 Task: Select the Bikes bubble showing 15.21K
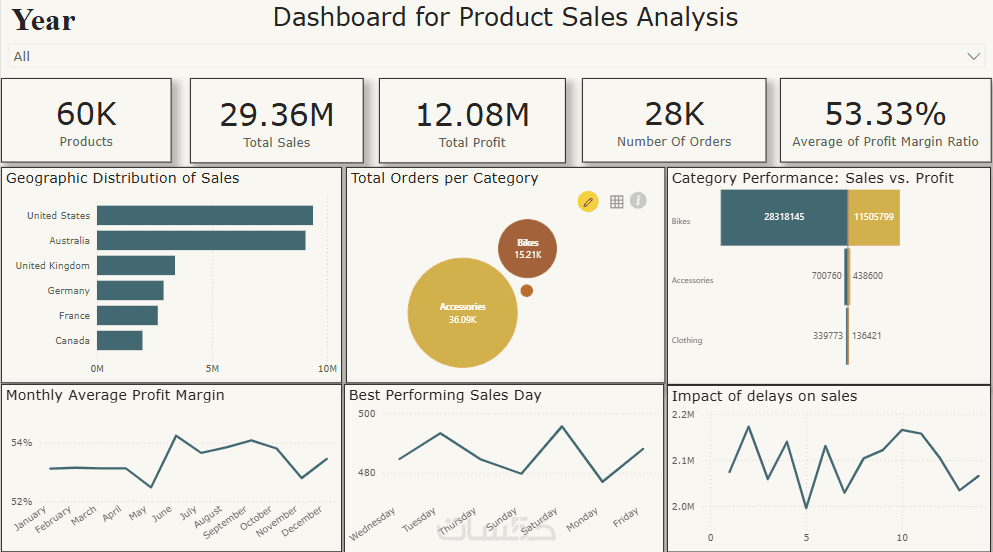pos(527,249)
